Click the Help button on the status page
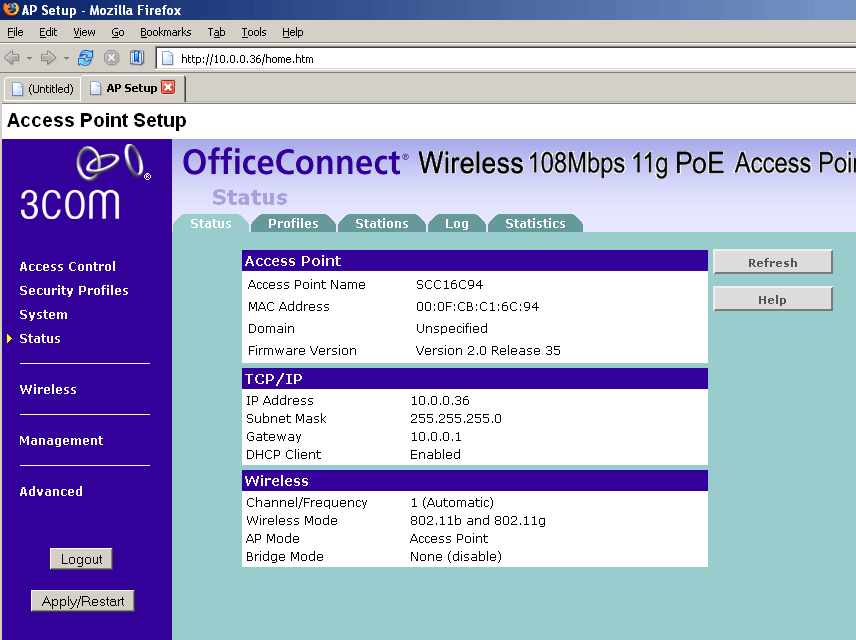Screen dimensions: 856x640 (772, 300)
